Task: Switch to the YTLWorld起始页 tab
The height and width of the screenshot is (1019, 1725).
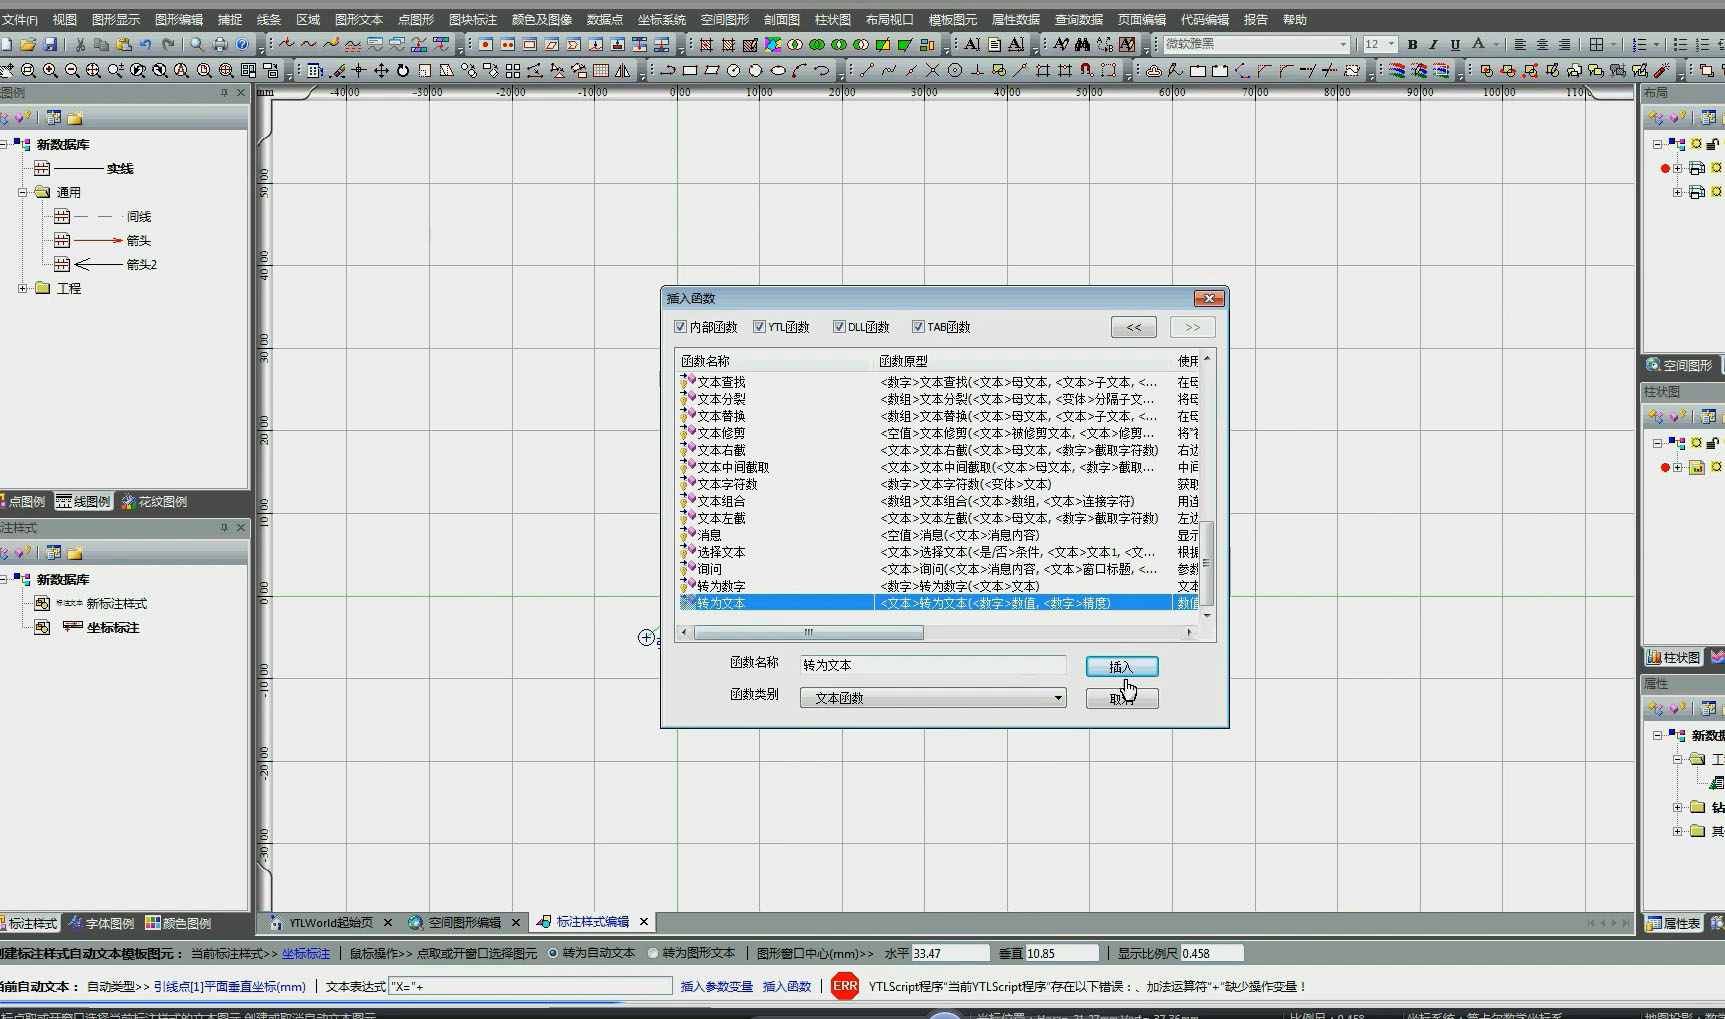Action: (x=331, y=922)
